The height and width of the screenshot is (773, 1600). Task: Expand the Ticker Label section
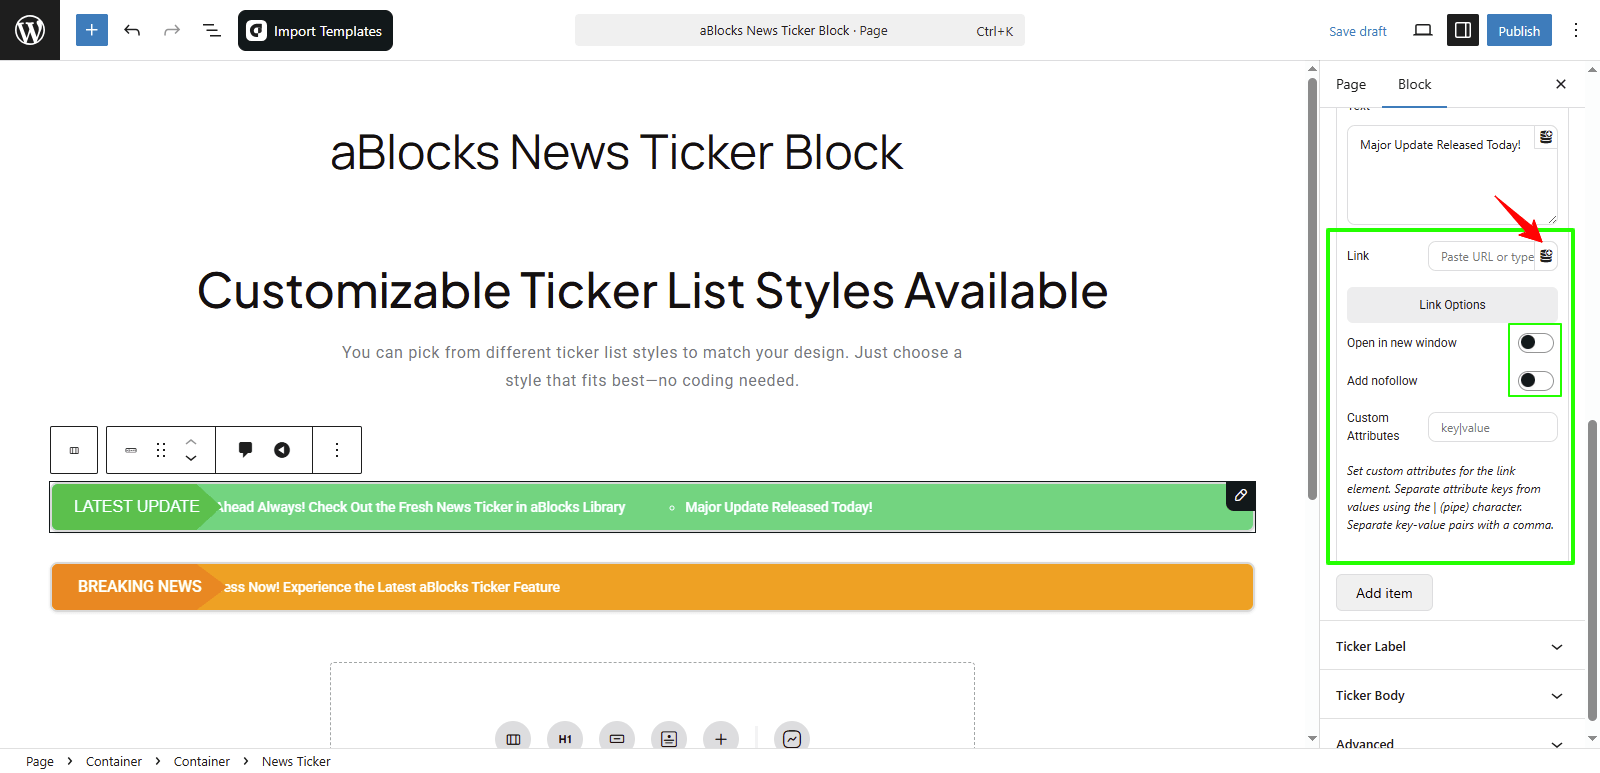pyautogui.click(x=1452, y=646)
